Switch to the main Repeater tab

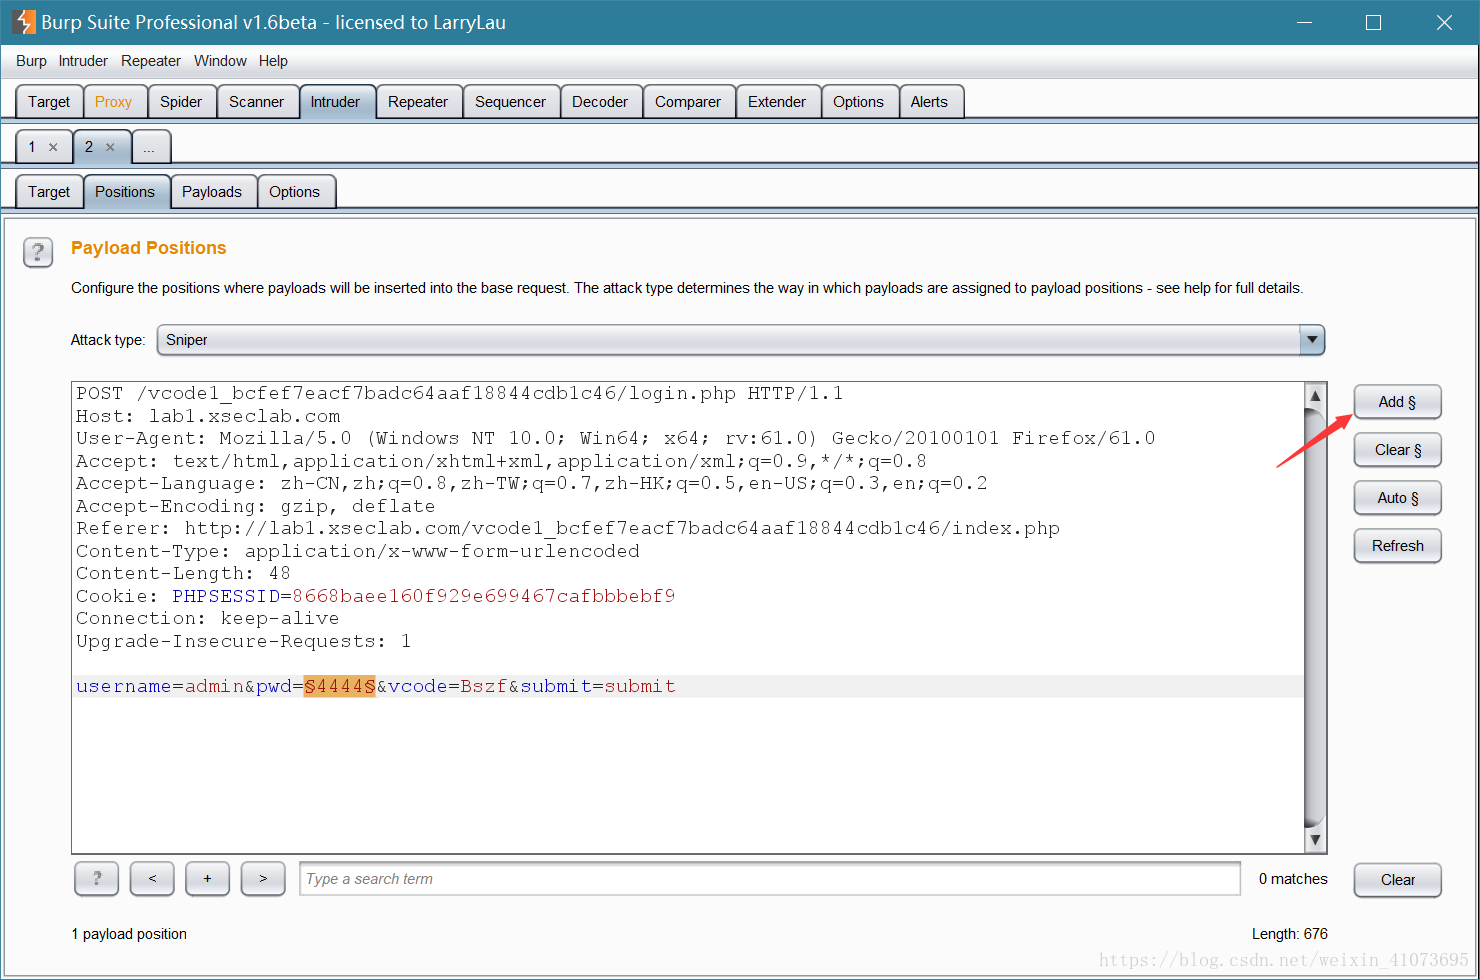click(418, 102)
